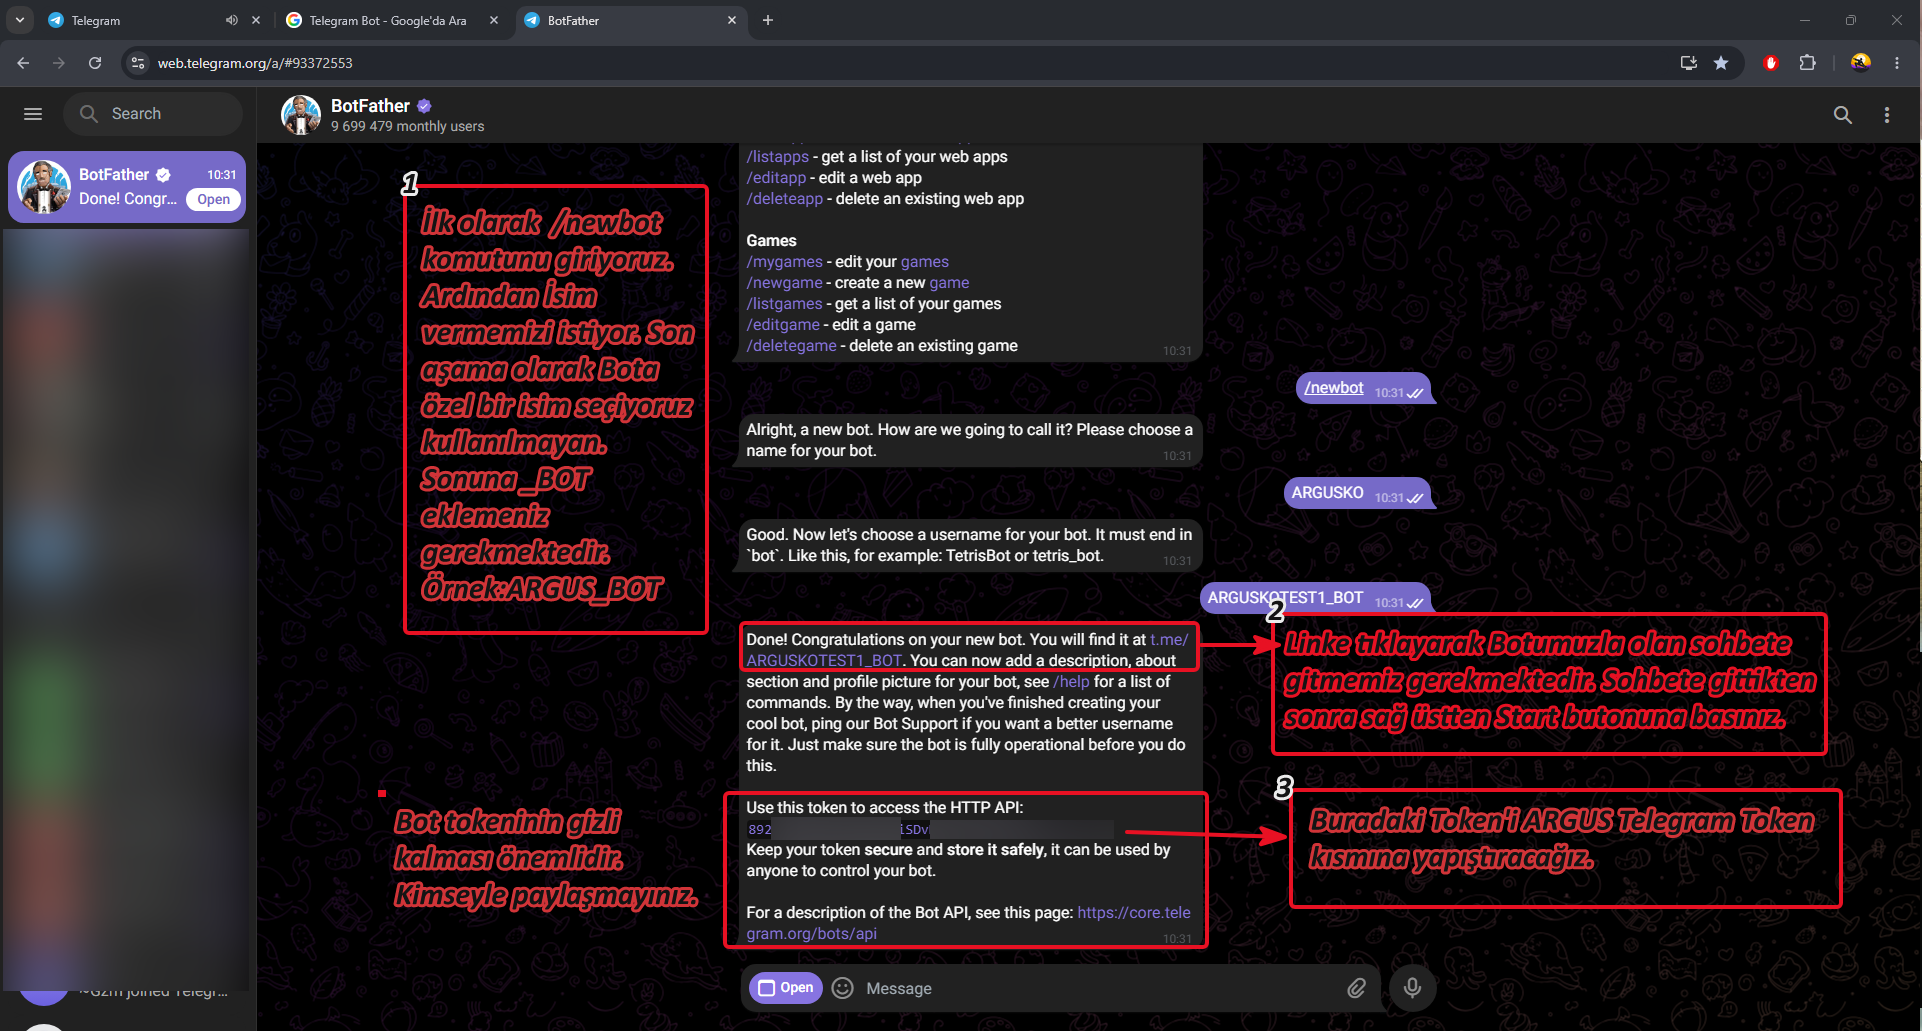Search within this chat using magnifier icon

pyautogui.click(x=1843, y=115)
